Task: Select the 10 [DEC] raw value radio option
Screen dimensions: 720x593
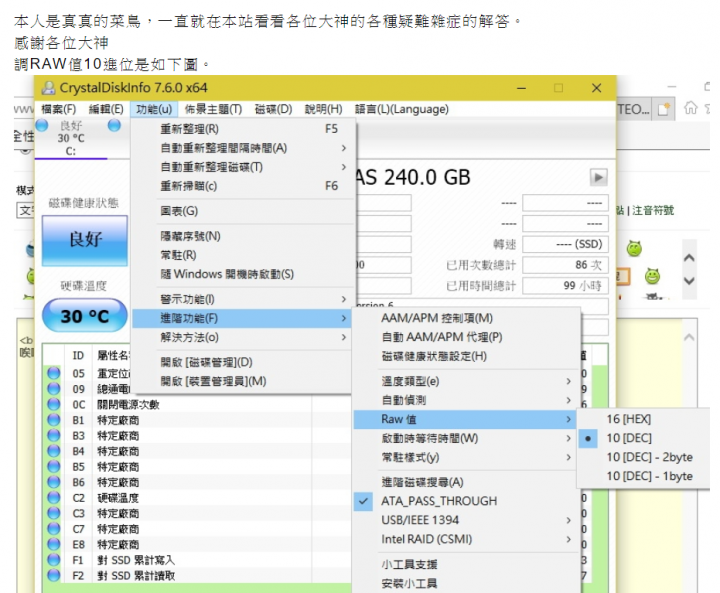Action: point(643,438)
